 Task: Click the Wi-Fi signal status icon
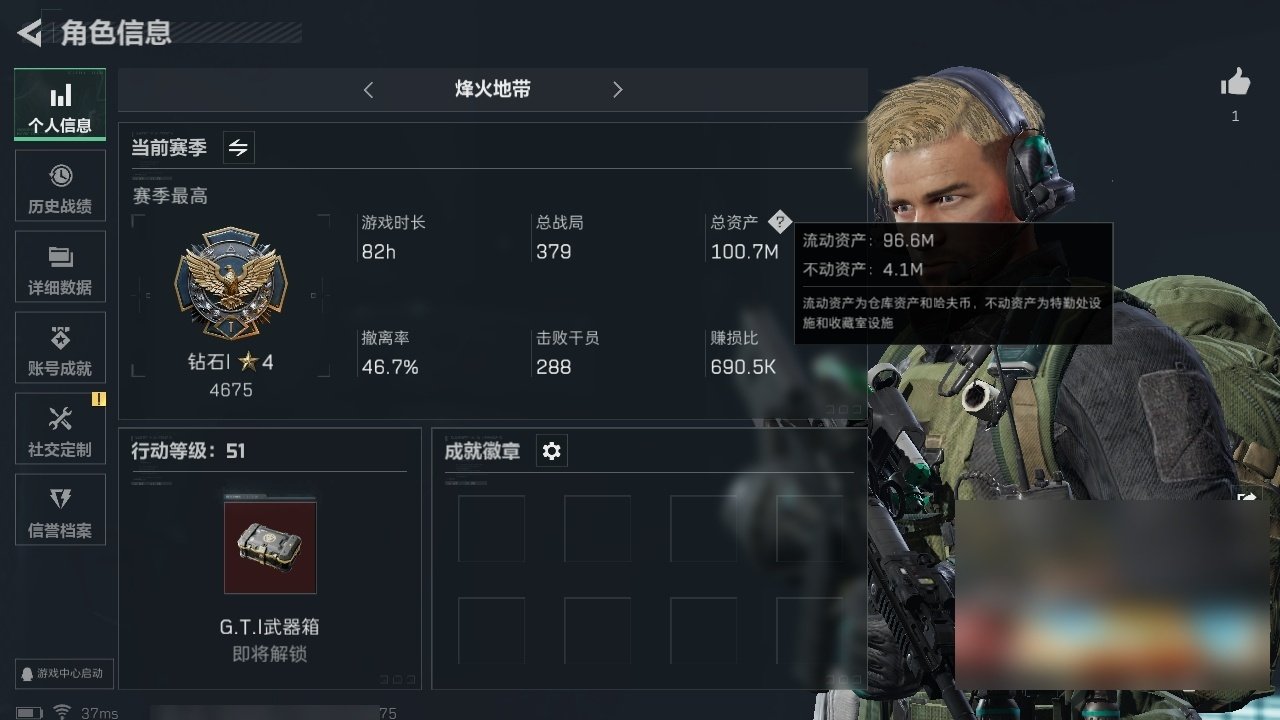click(x=62, y=712)
